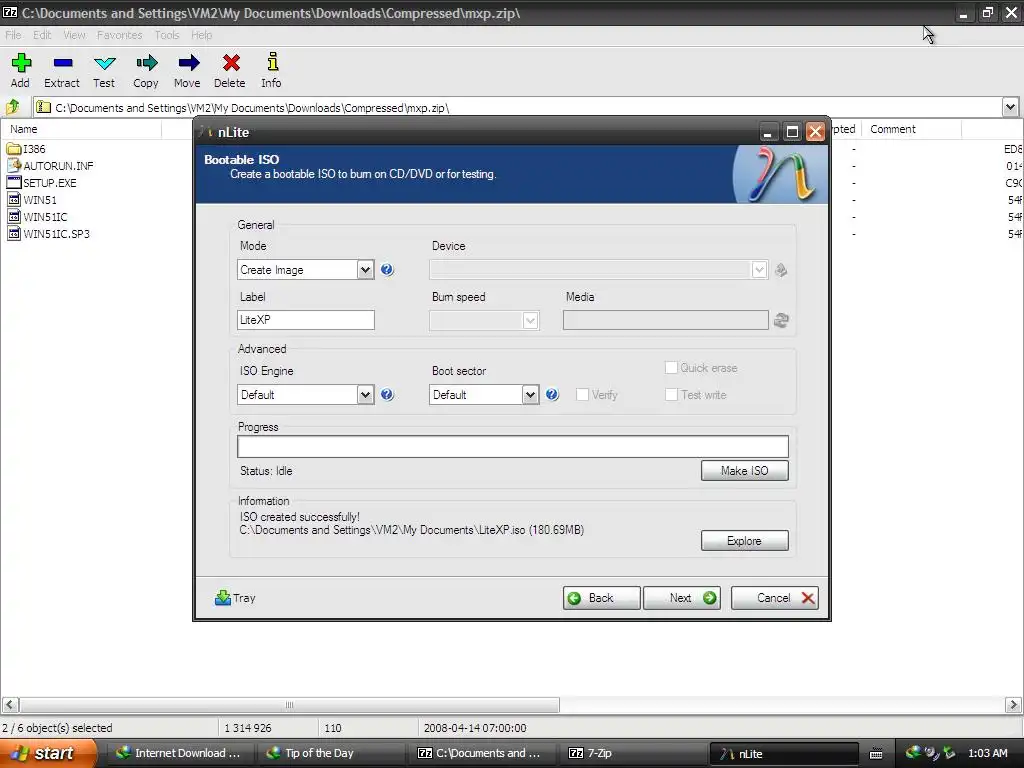Click the Label field containing LiteXP

point(306,320)
